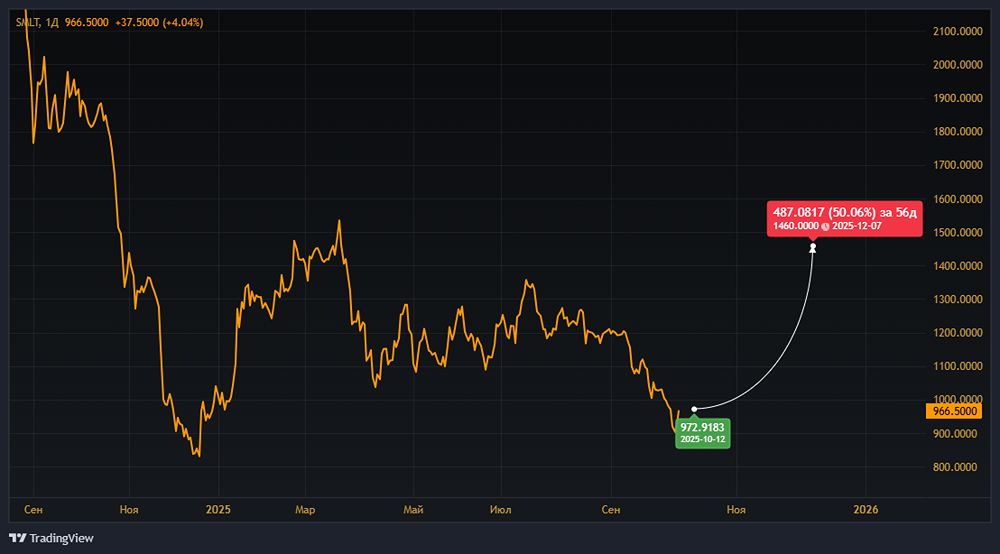Click the 1900.0000 price axis label
Screen dimensions: 1000x554
957,98
